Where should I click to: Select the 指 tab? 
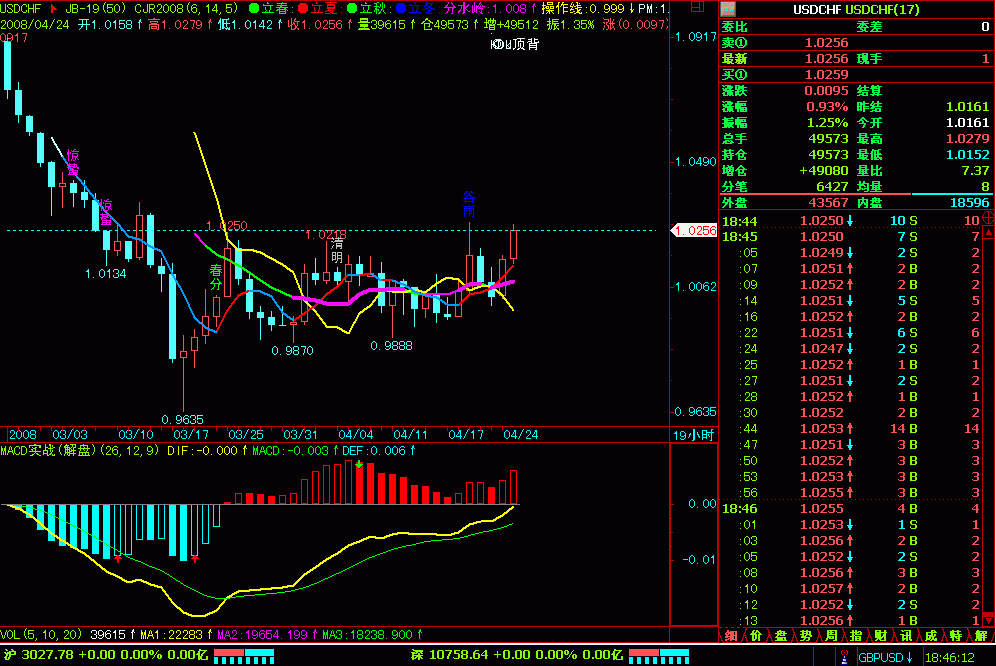[856, 635]
